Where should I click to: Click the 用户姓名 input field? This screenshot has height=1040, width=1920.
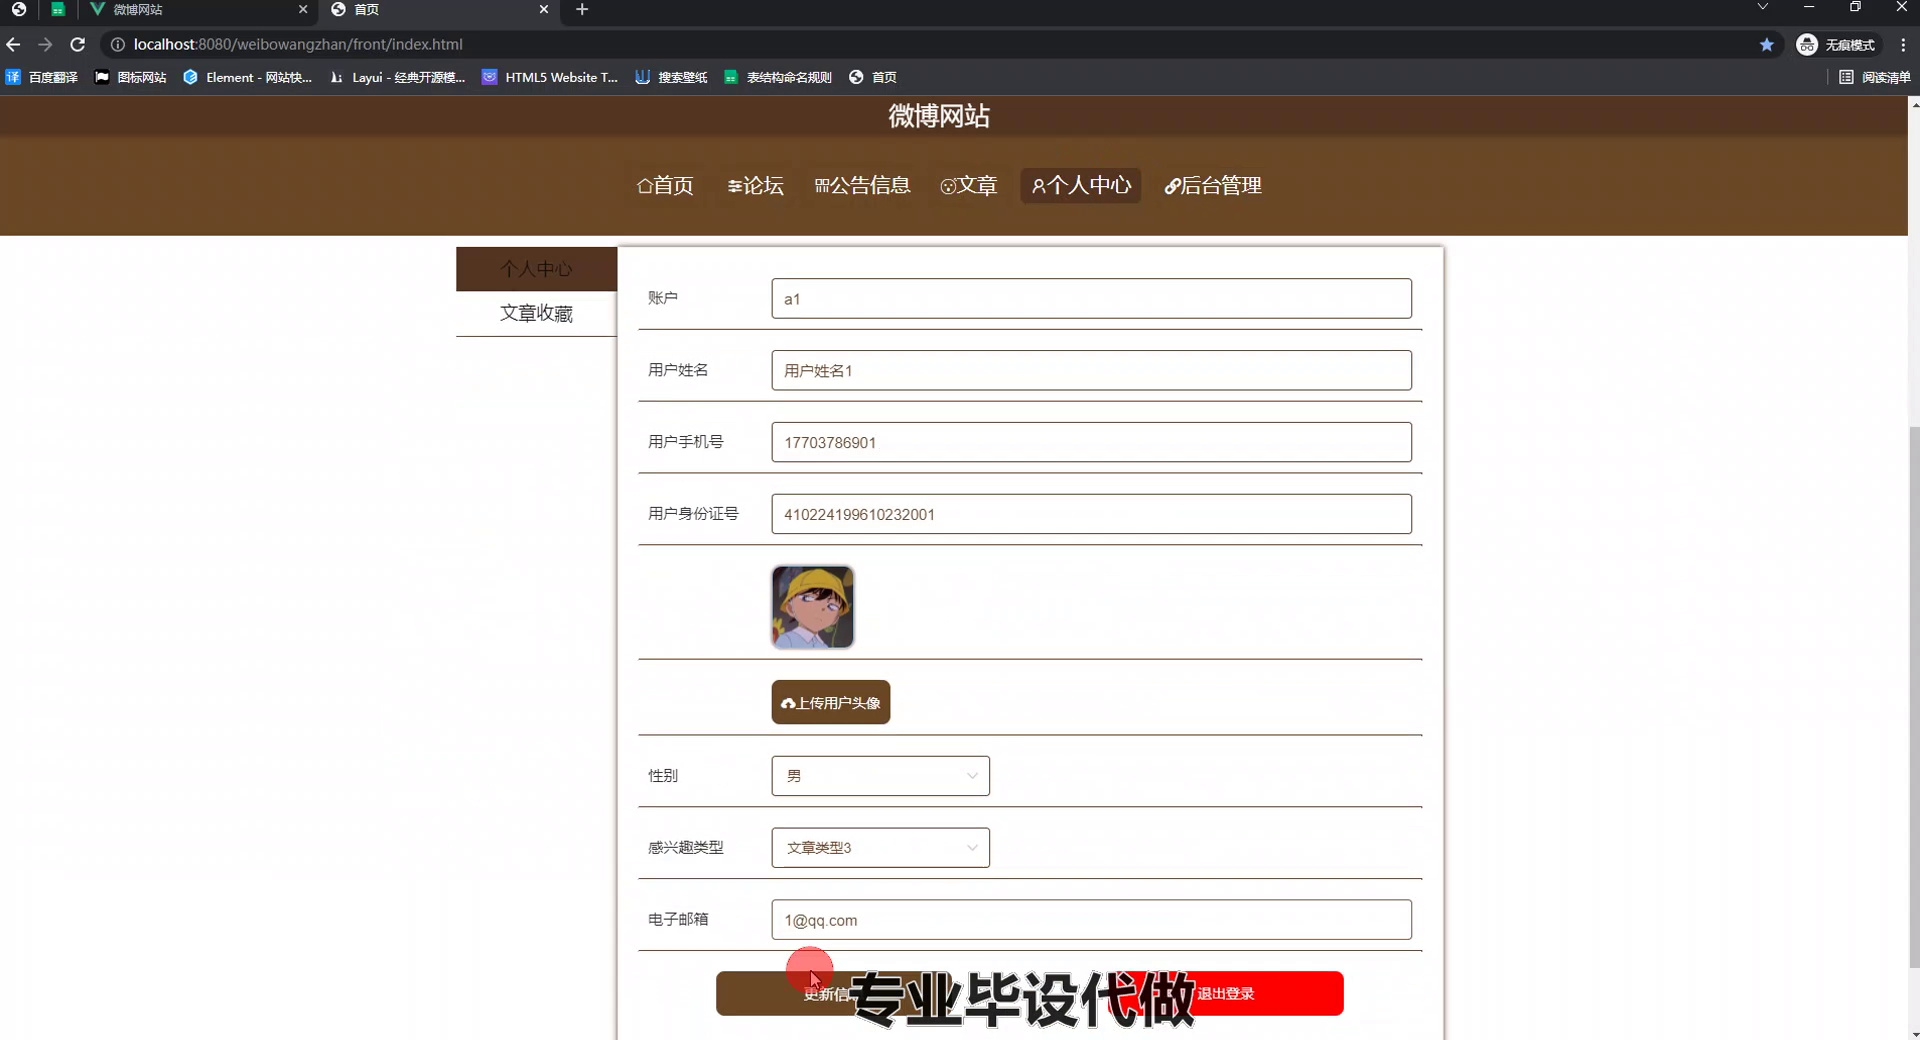click(1091, 370)
